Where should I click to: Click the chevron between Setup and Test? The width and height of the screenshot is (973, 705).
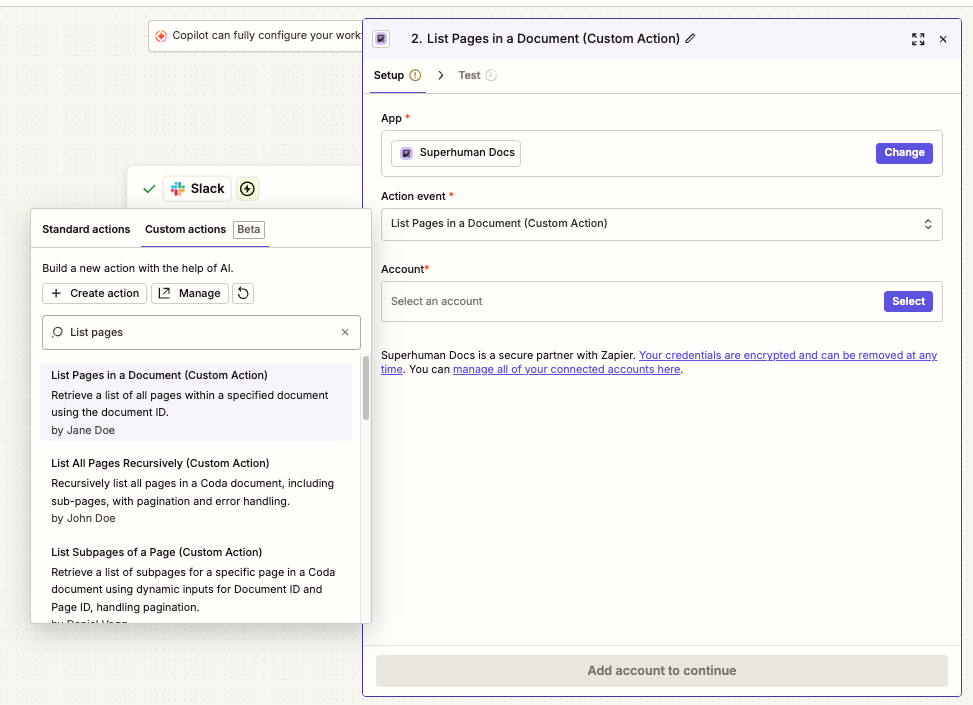441,75
